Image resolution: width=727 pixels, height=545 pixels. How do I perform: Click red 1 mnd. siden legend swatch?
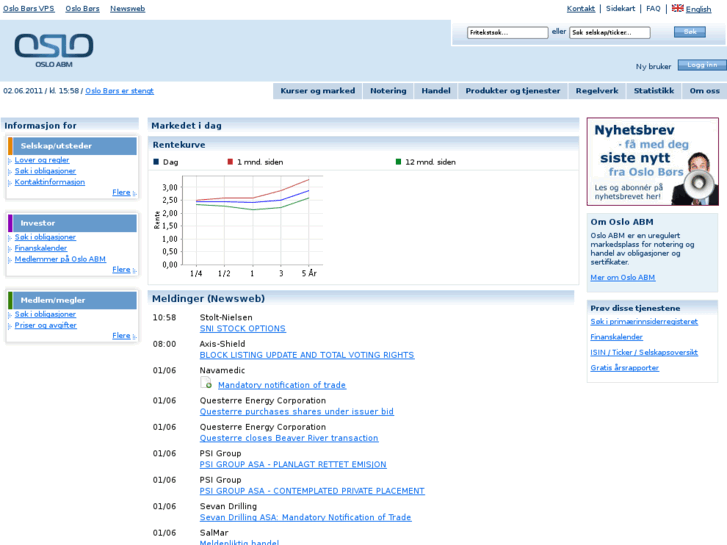(x=230, y=162)
